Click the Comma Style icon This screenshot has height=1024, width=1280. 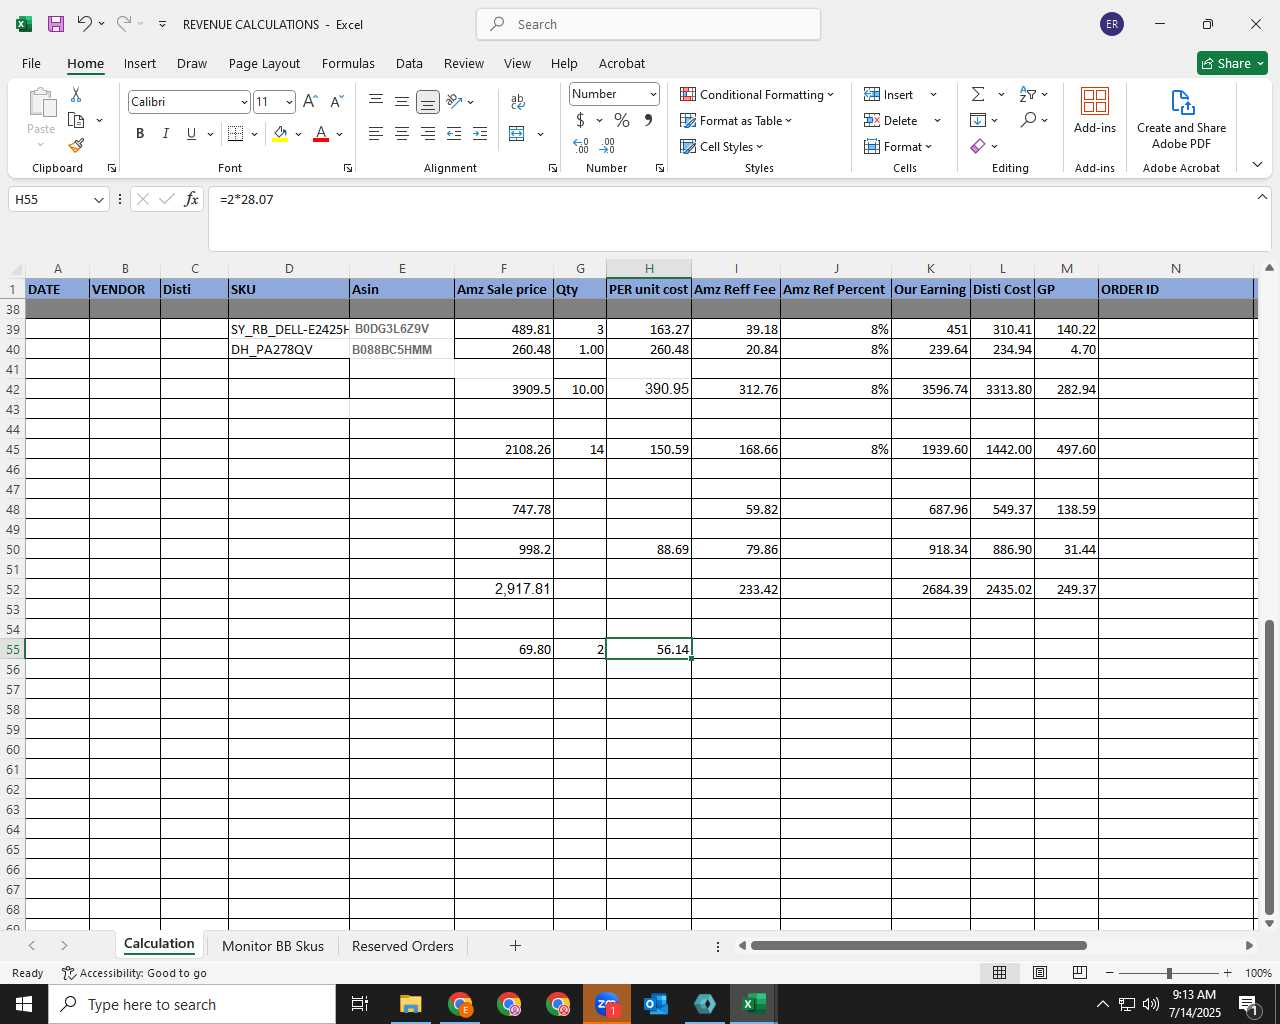click(648, 120)
